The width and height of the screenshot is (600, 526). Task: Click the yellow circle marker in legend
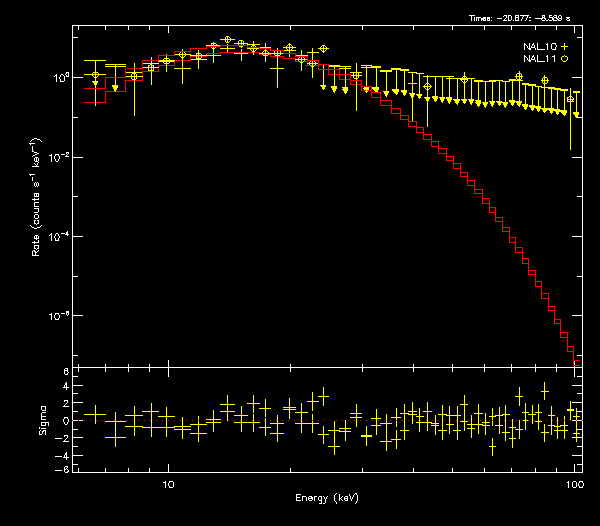pos(564,59)
